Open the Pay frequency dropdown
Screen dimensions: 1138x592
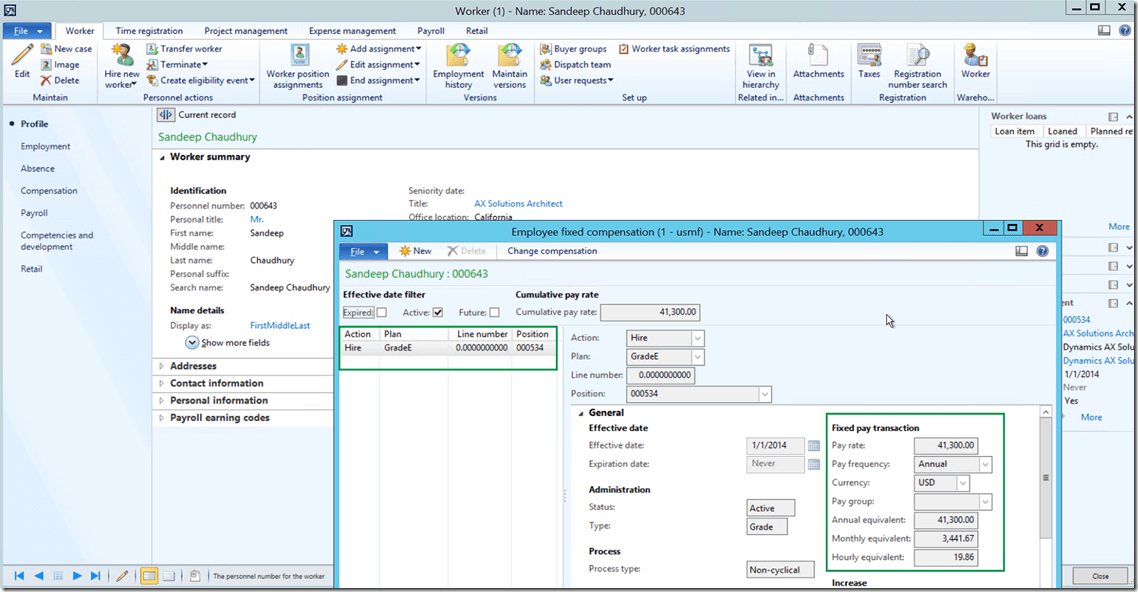pyautogui.click(x=985, y=465)
